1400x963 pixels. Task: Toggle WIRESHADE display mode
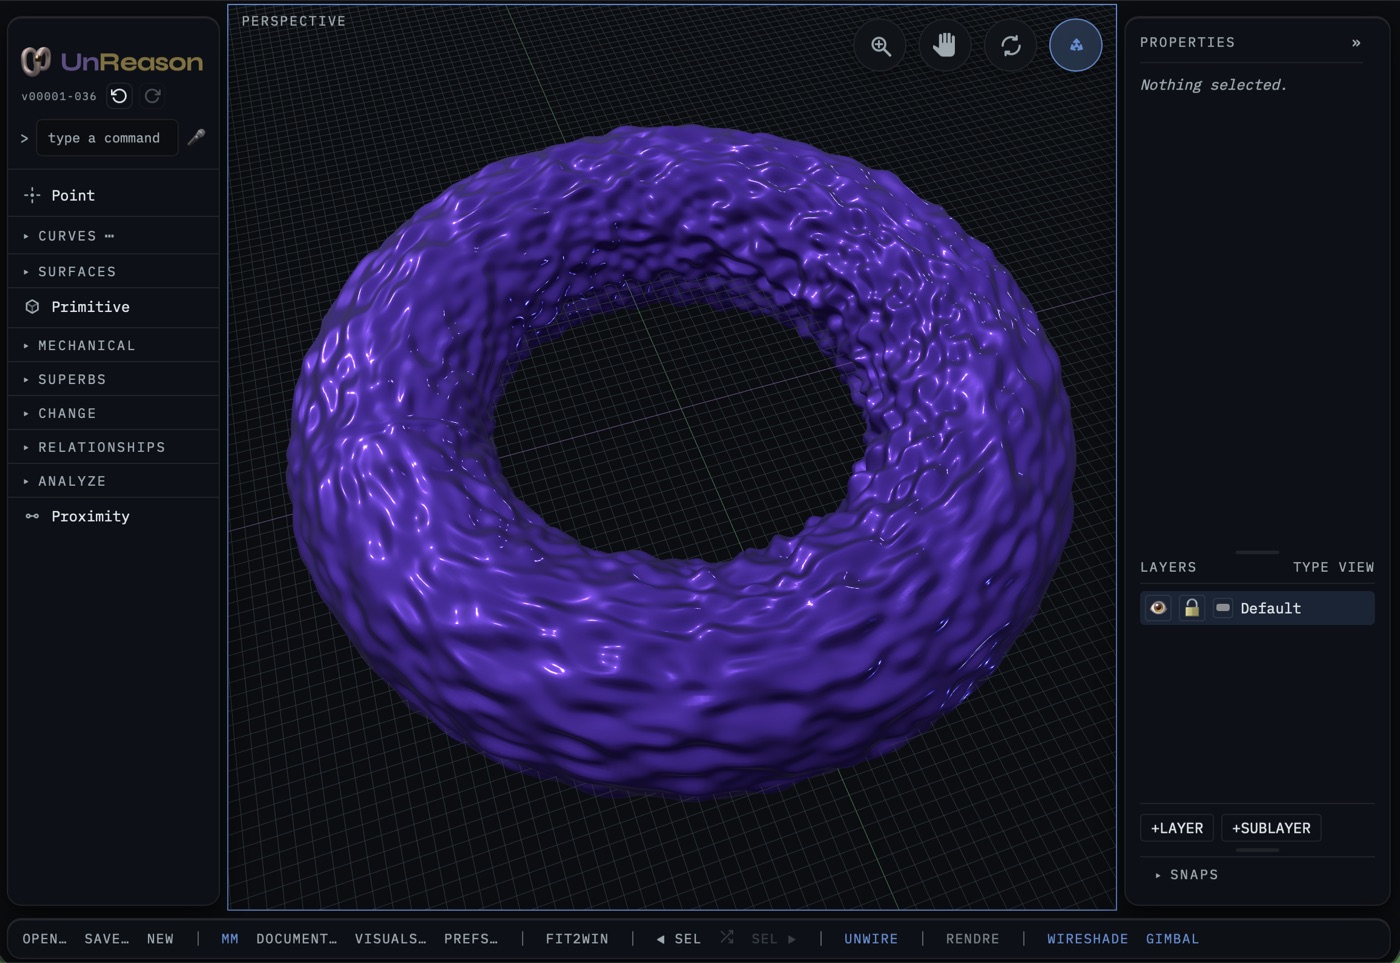[x=1087, y=939]
